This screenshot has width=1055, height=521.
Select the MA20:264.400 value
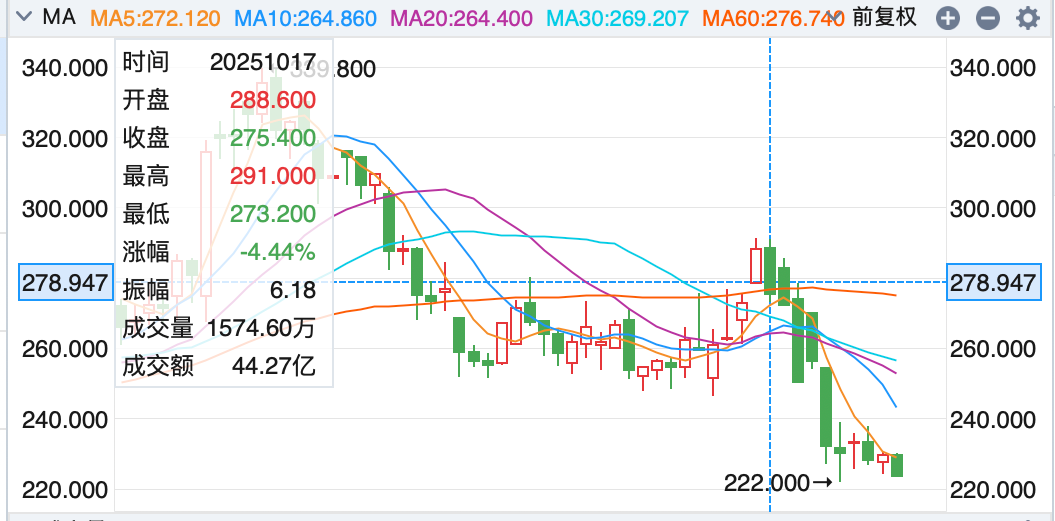point(462,18)
